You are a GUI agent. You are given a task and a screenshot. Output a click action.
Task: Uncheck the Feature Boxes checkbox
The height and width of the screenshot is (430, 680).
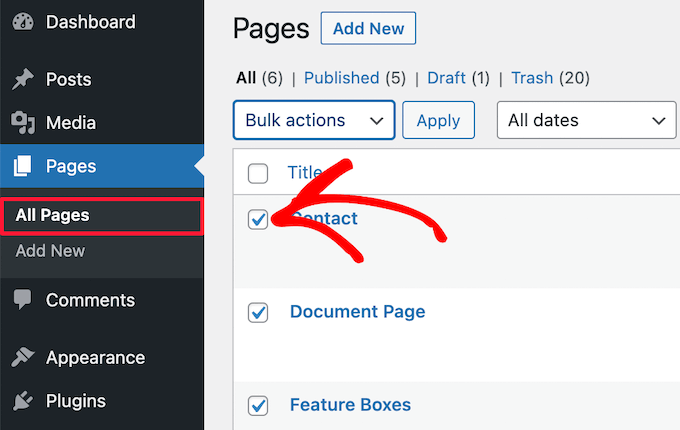tap(258, 405)
